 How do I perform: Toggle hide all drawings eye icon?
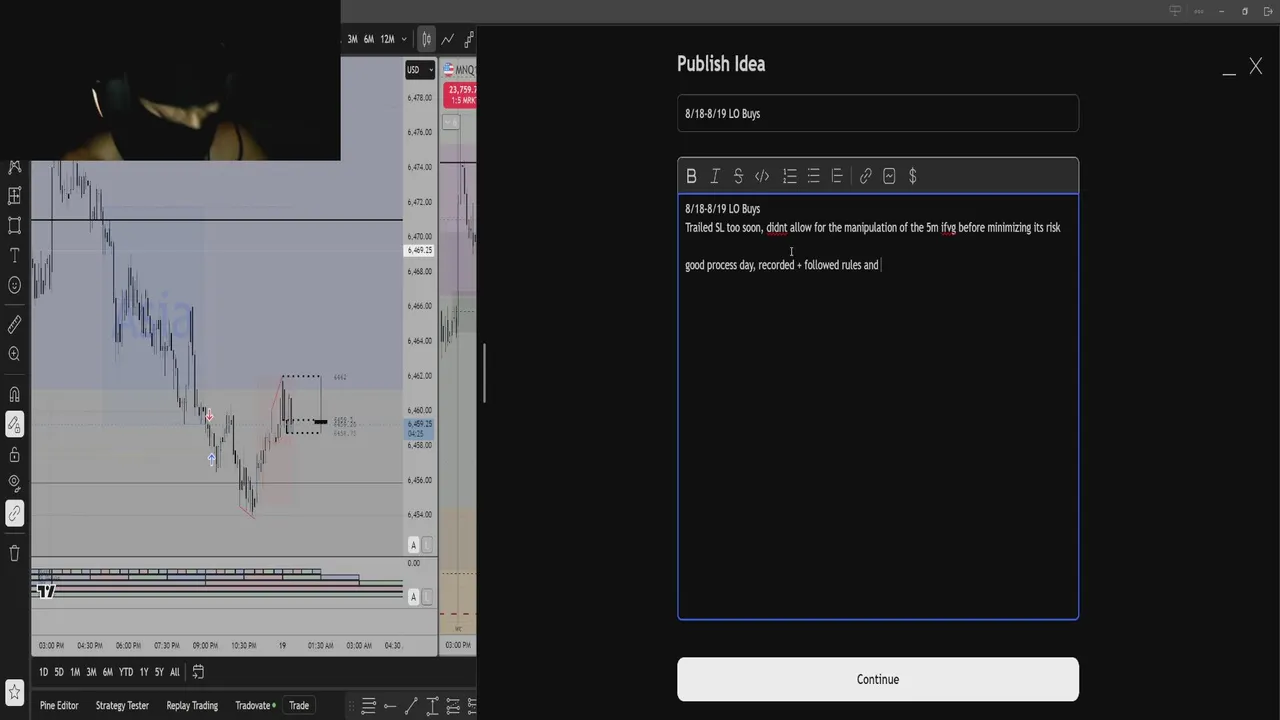pos(14,484)
